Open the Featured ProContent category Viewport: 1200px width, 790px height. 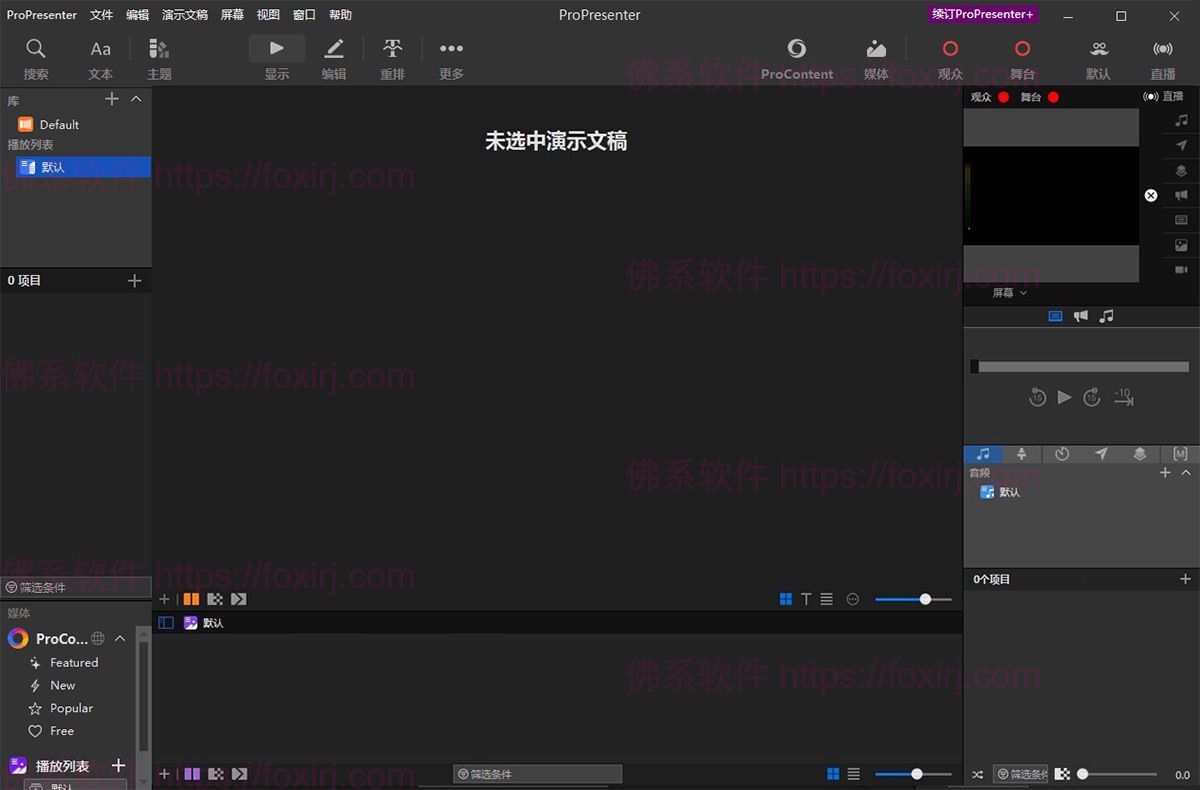[x=74, y=662]
